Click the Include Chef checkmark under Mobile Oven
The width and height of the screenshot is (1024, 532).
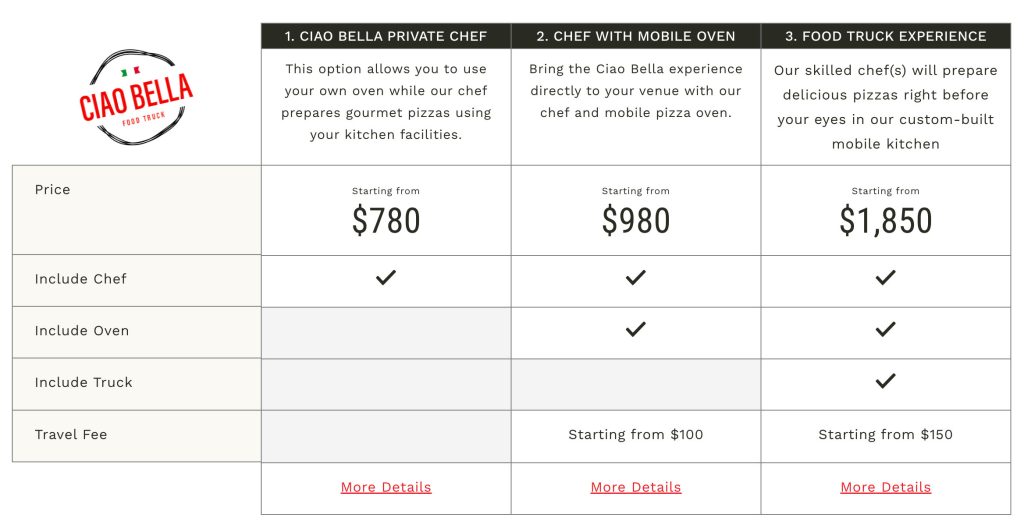click(x=635, y=277)
